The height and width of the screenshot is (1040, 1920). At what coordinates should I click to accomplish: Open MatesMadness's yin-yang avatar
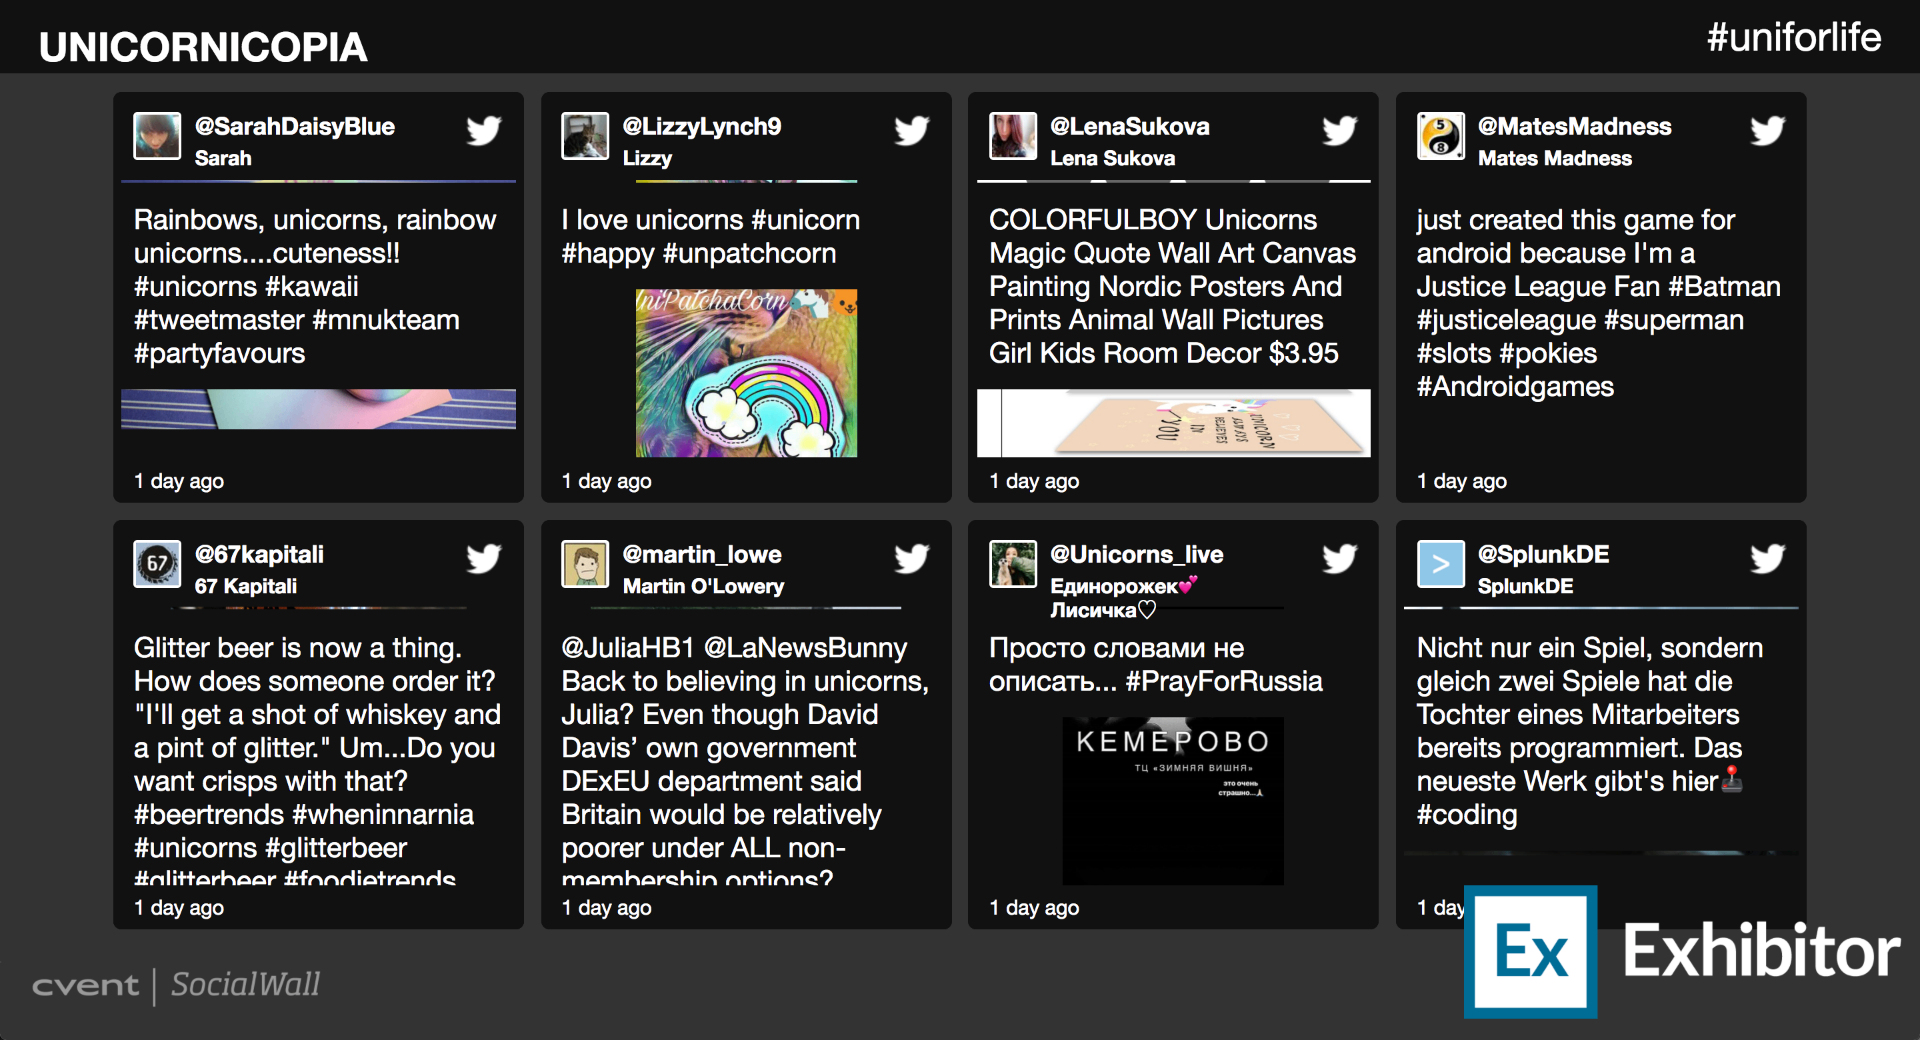coord(1441,136)
